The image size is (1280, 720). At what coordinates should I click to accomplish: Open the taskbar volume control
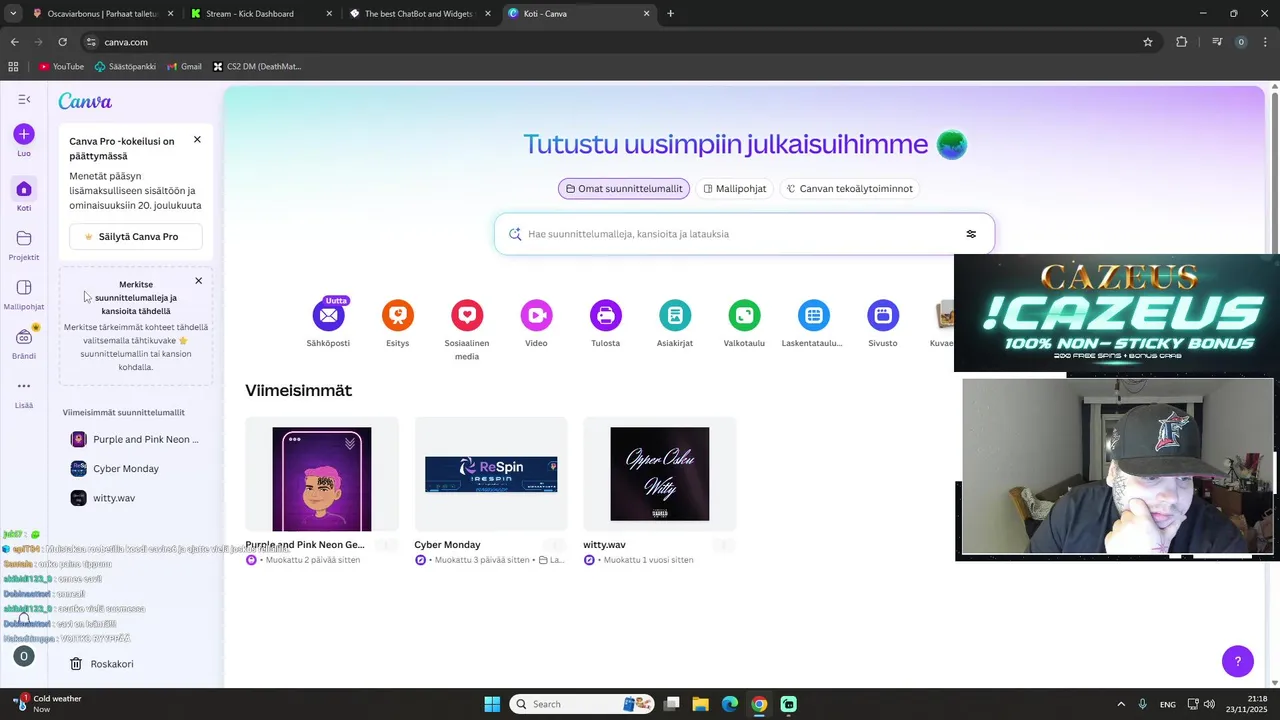1209,704
